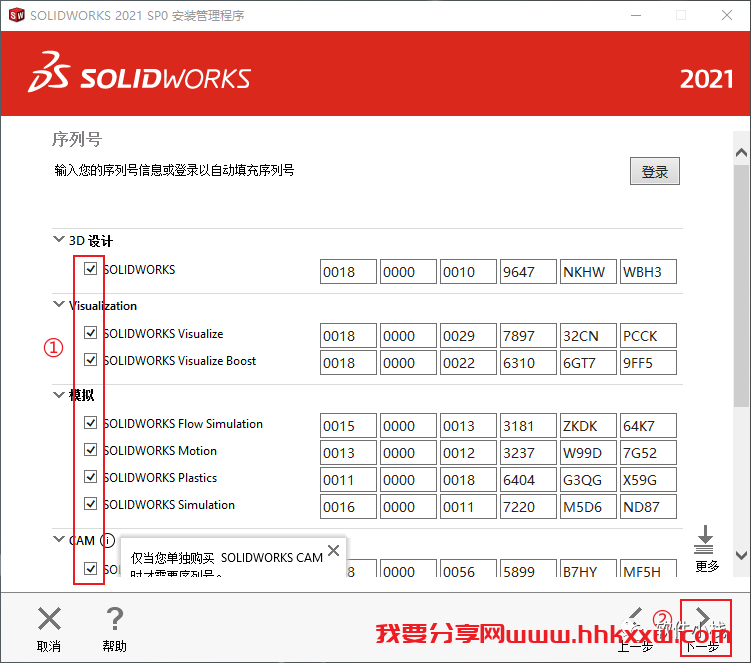Click Flow Simulation field 3181
This screenshot has height=663, width=751.
(528, 425)
